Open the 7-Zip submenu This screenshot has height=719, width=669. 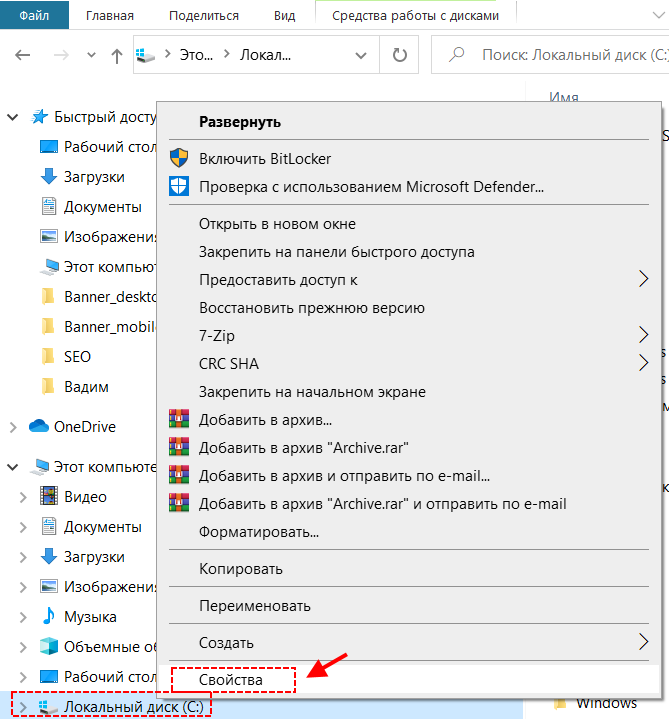(408, 336)
